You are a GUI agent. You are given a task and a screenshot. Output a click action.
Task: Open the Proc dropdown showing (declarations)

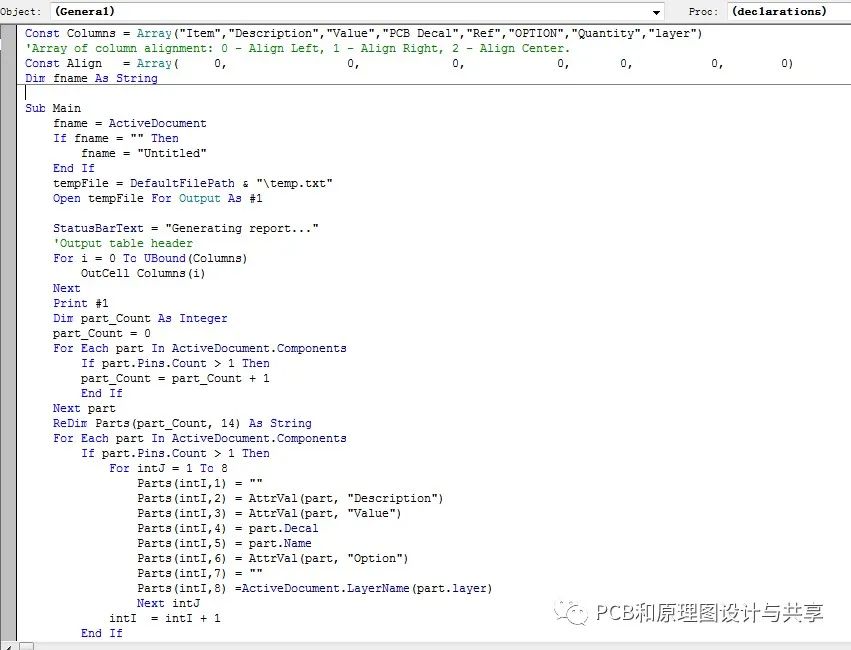(x=789, y=11)
